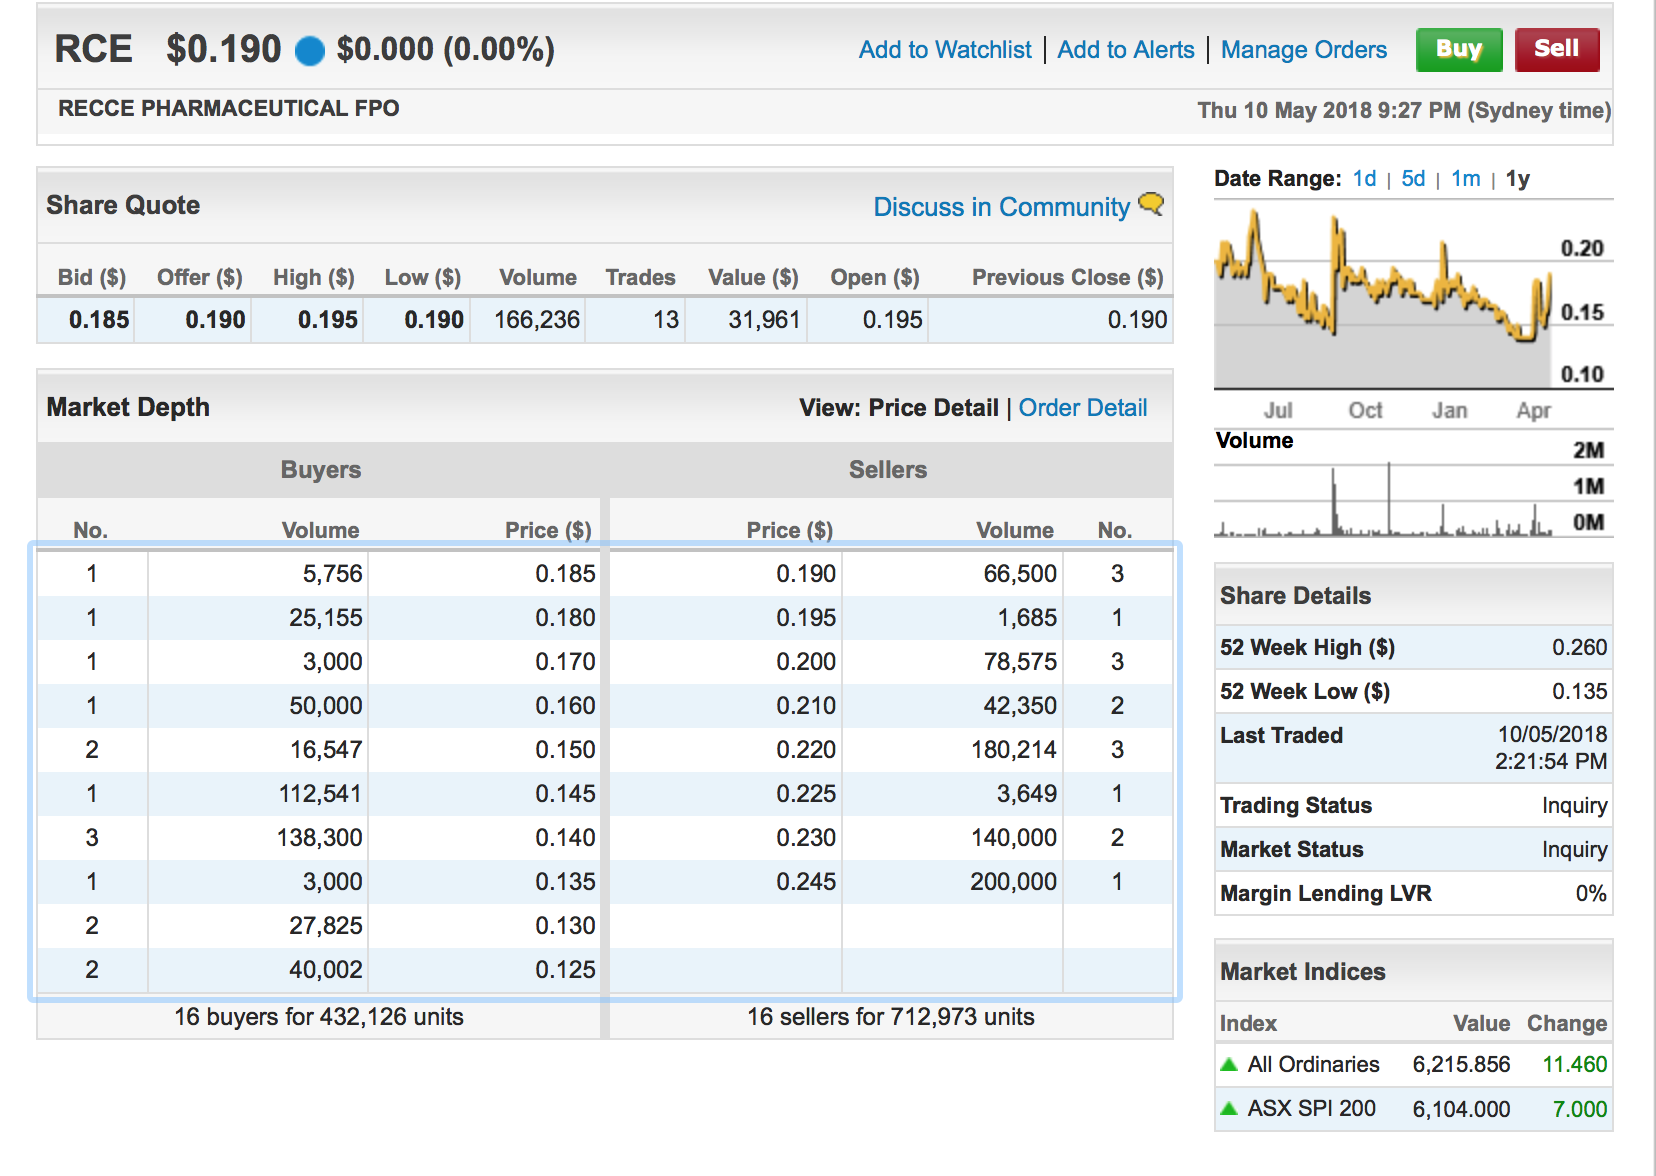
Task: Open Discuss in Community link
Action: (x=1001, y=207)
